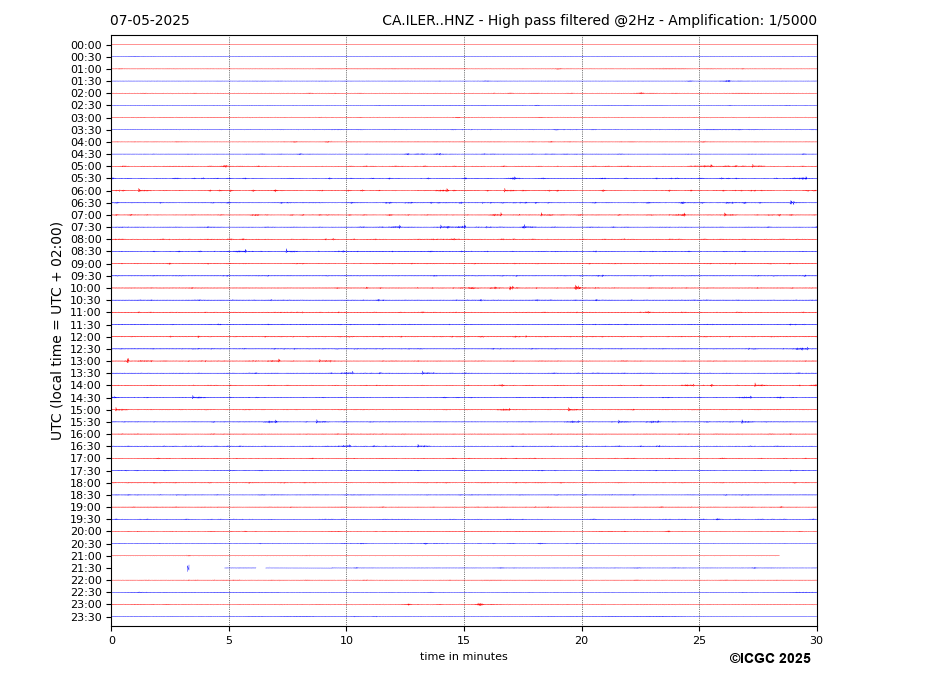This screenshot has height=696, width=927.
Task: Click the blue spike in the 21:30 trace
Action: (188, 568)
